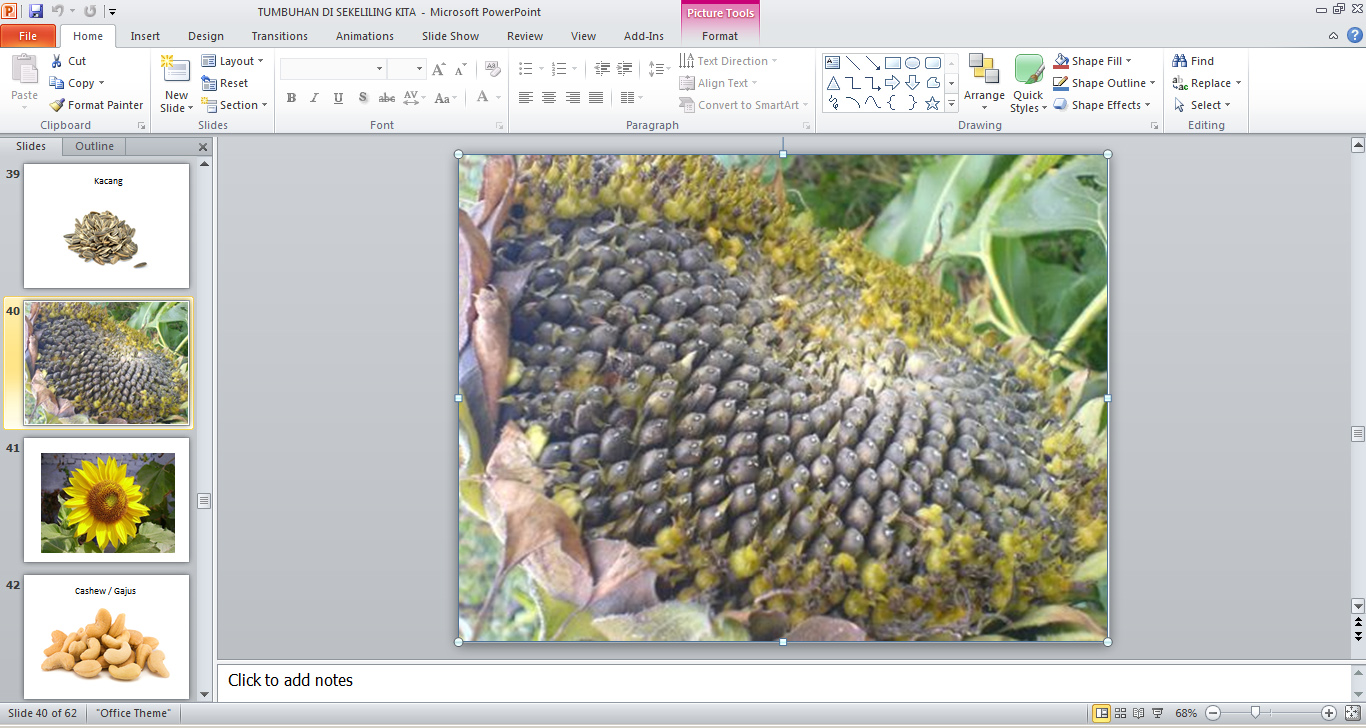Image resolution: width=1366 pixels, height=728 pixels.
Task: Increase the list indent level
Action: coord(626,69)
